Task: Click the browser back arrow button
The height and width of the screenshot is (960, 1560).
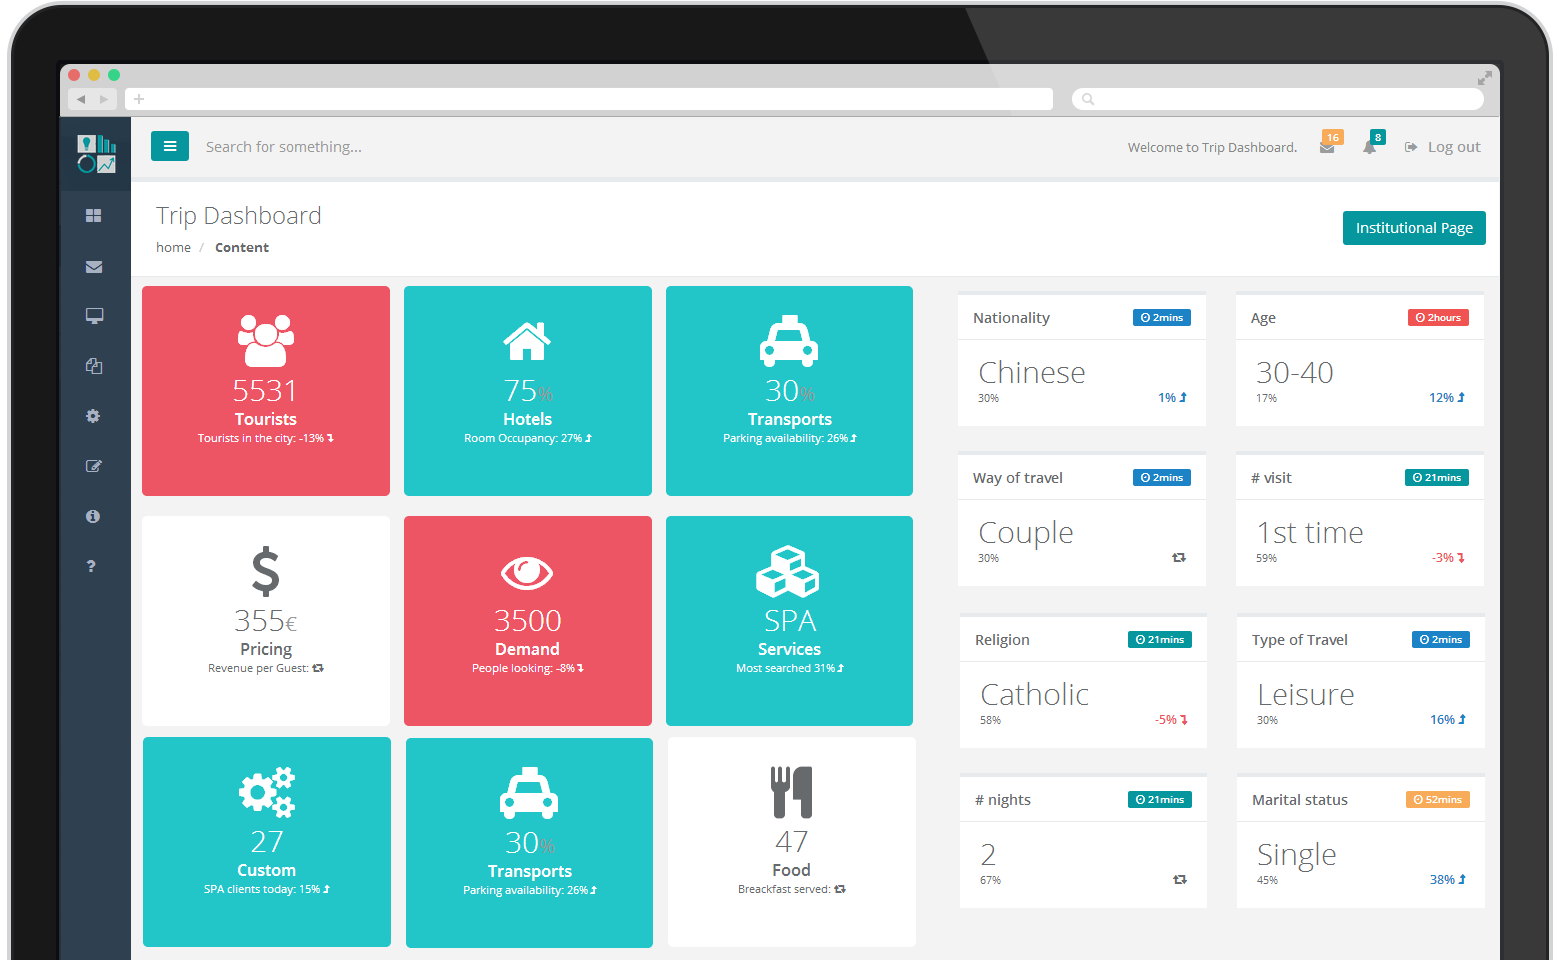Action: 81,99
